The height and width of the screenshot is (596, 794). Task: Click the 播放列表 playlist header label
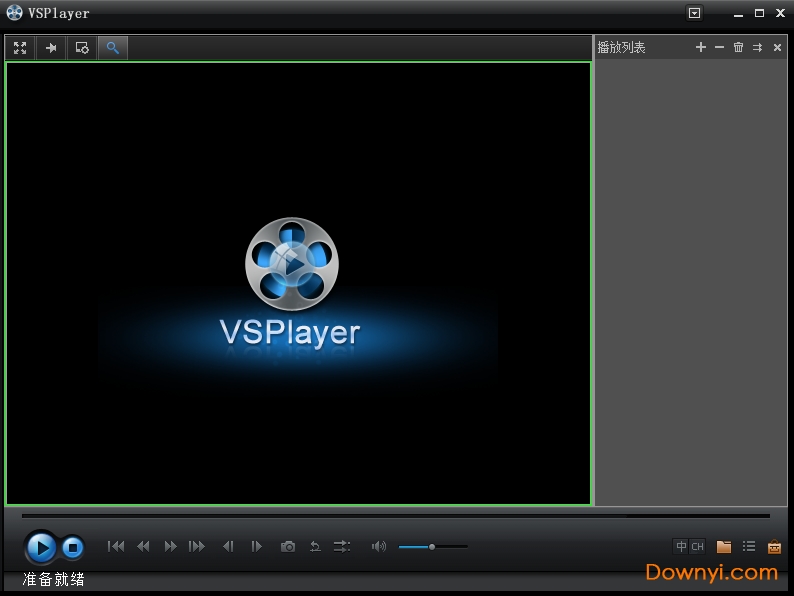[x=621, y=48]
